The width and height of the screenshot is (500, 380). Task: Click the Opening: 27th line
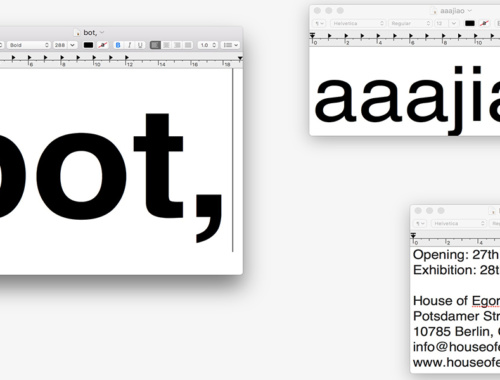pos(456,255)
